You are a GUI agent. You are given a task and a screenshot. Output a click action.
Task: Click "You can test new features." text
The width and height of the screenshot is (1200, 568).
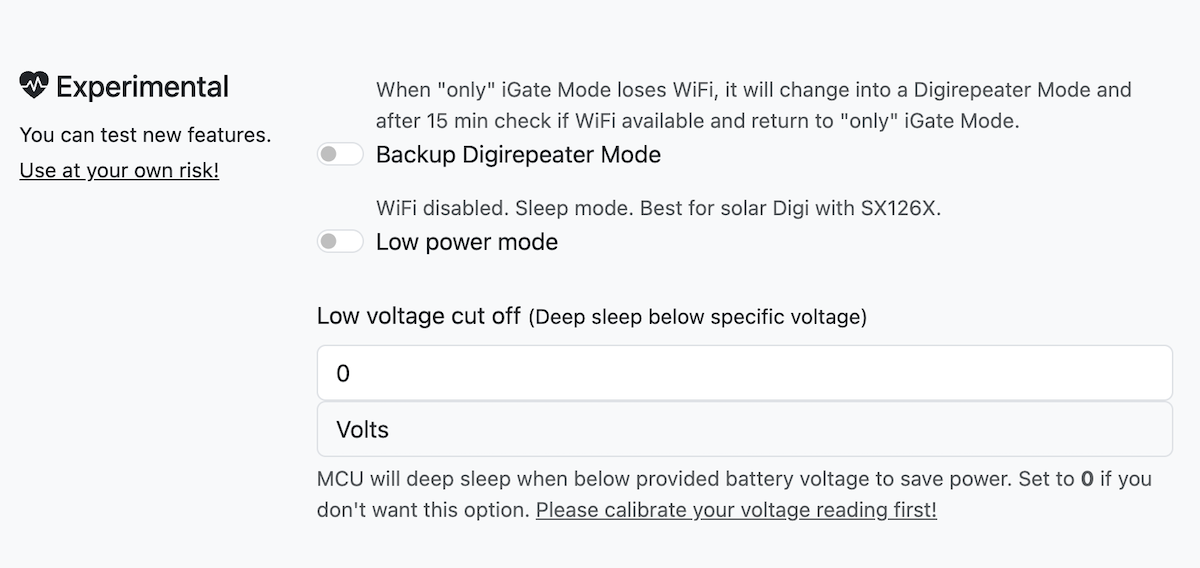click(x=145, y=134)
